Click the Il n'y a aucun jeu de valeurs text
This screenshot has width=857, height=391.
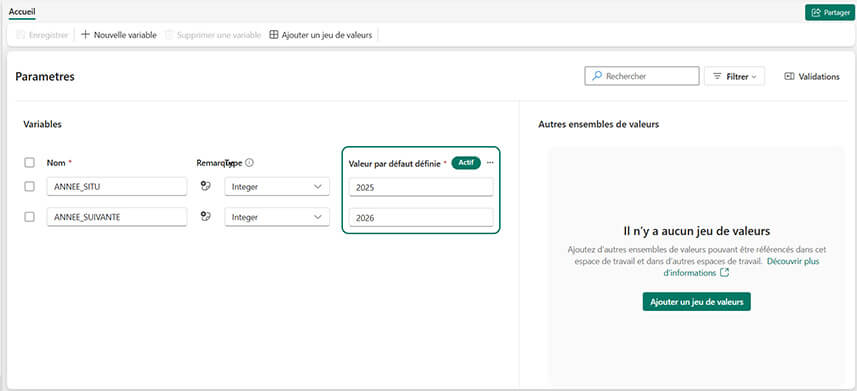click(696, 231)
